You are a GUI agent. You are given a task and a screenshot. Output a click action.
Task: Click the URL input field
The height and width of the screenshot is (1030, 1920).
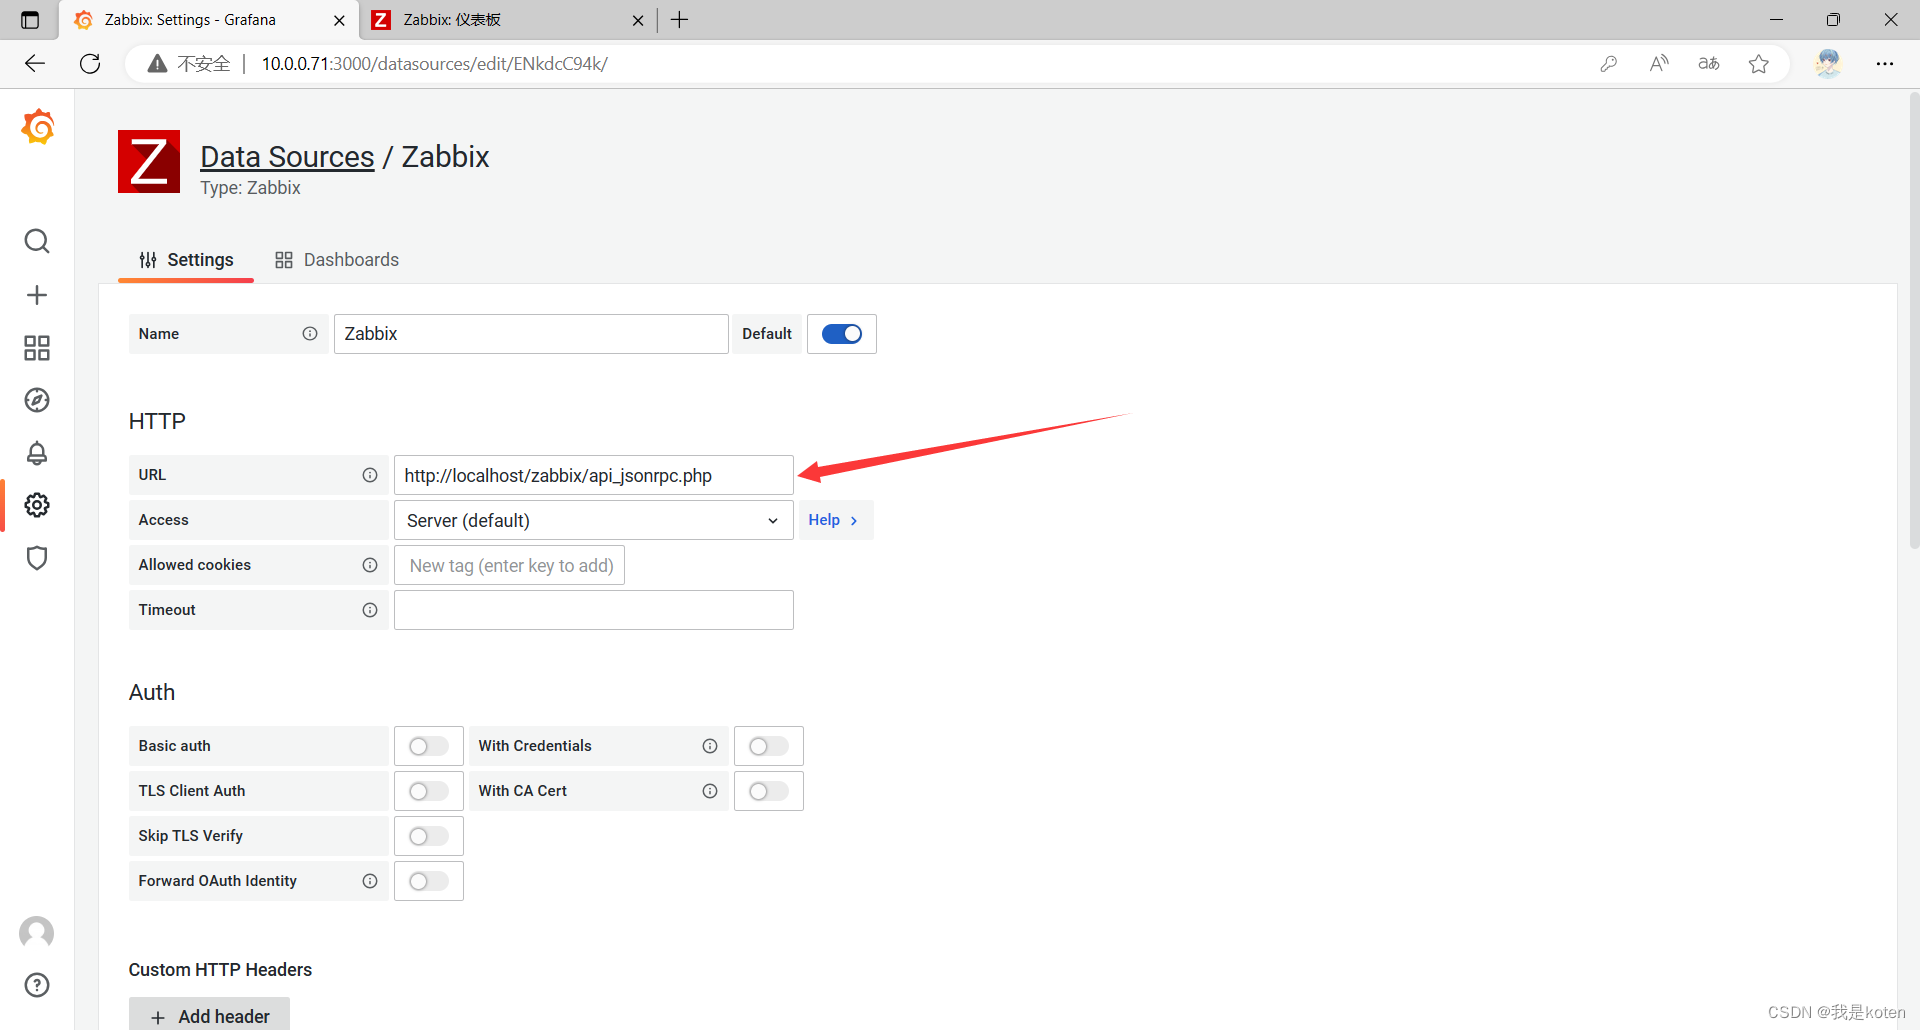pos(594,475)
